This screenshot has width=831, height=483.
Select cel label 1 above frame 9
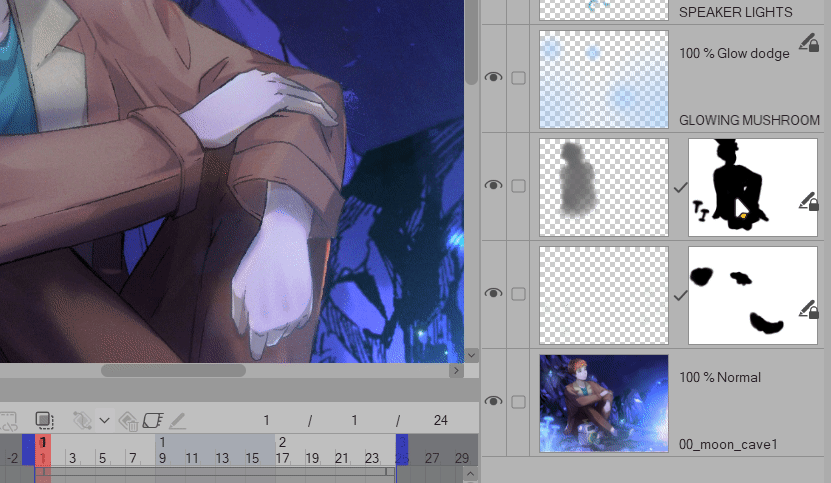point(162,442)
